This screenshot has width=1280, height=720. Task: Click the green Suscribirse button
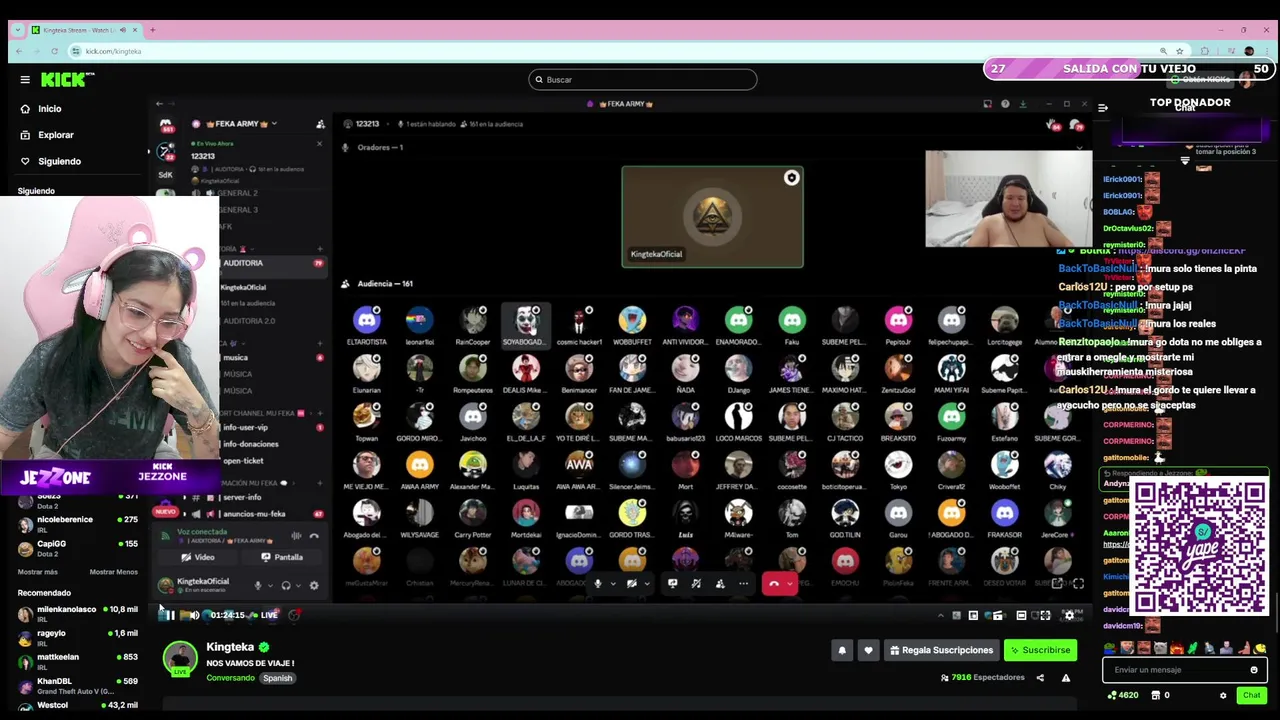pos(1040,650)
